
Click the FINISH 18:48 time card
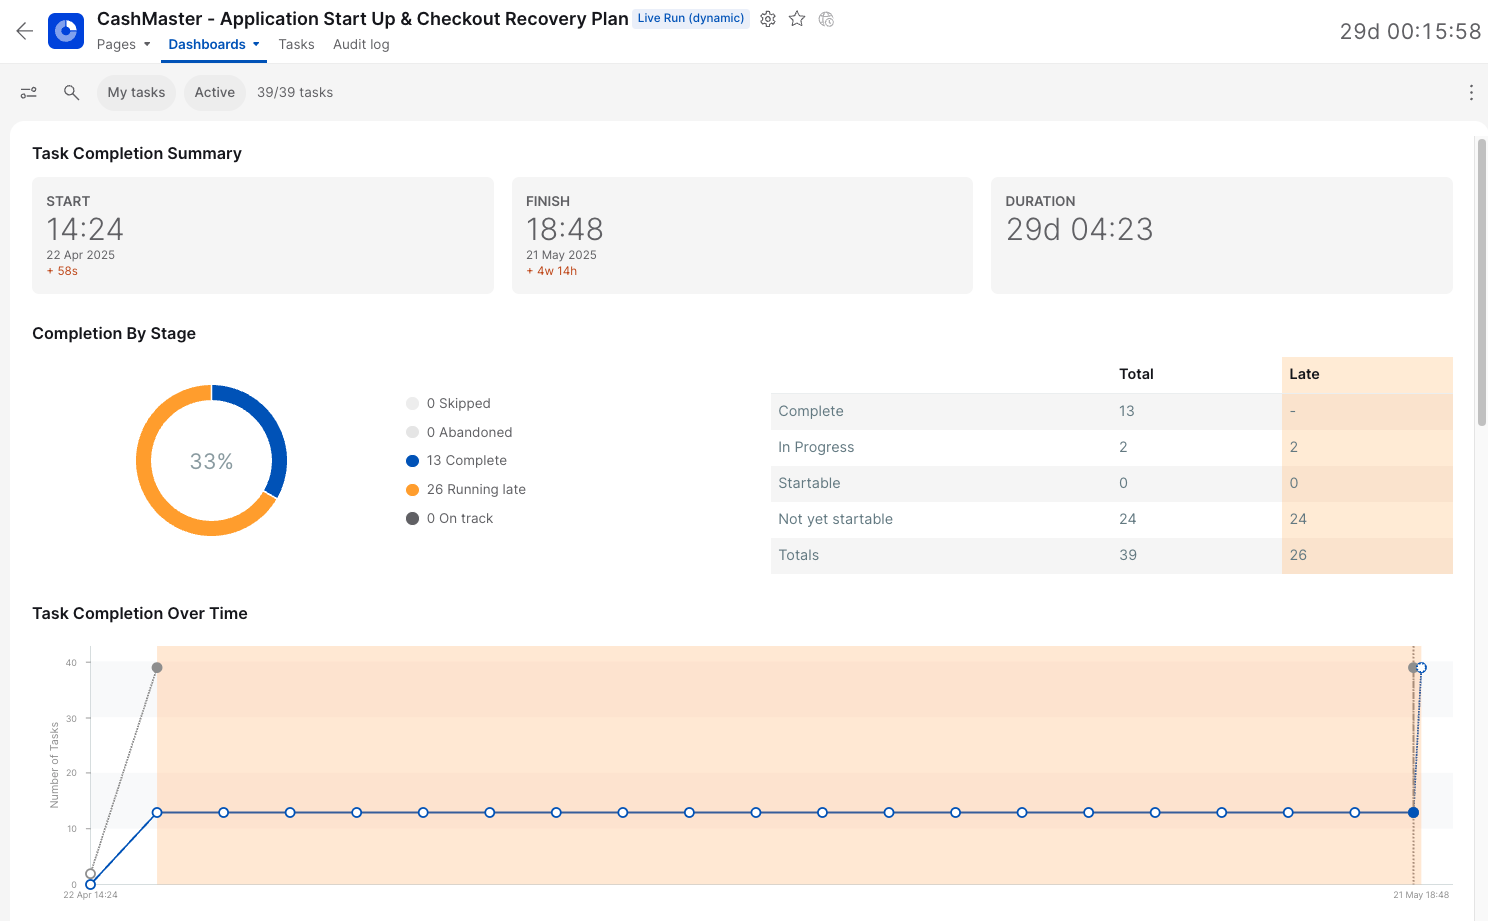pos(742,235)
